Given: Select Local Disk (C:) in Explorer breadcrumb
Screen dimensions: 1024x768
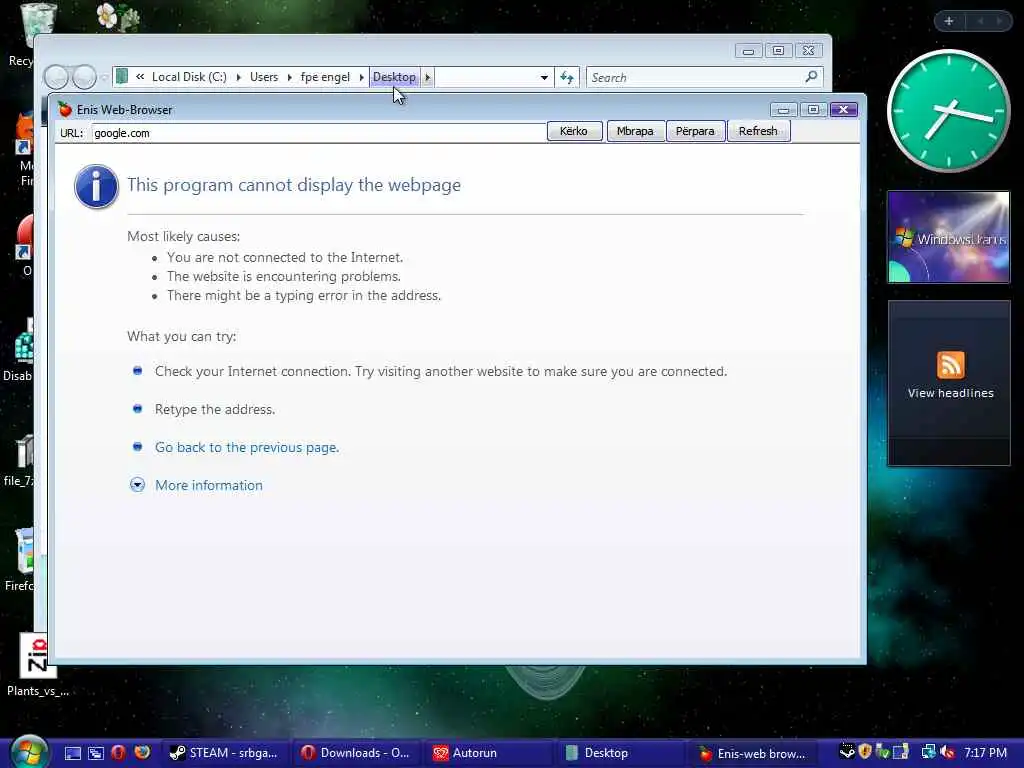Looking at the screenshot, I should pos(189,77).
